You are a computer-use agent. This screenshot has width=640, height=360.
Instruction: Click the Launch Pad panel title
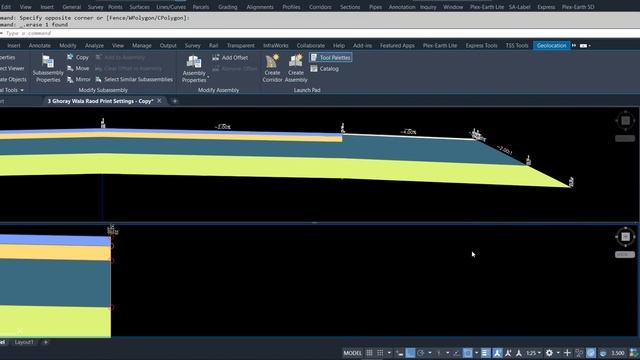307,90
